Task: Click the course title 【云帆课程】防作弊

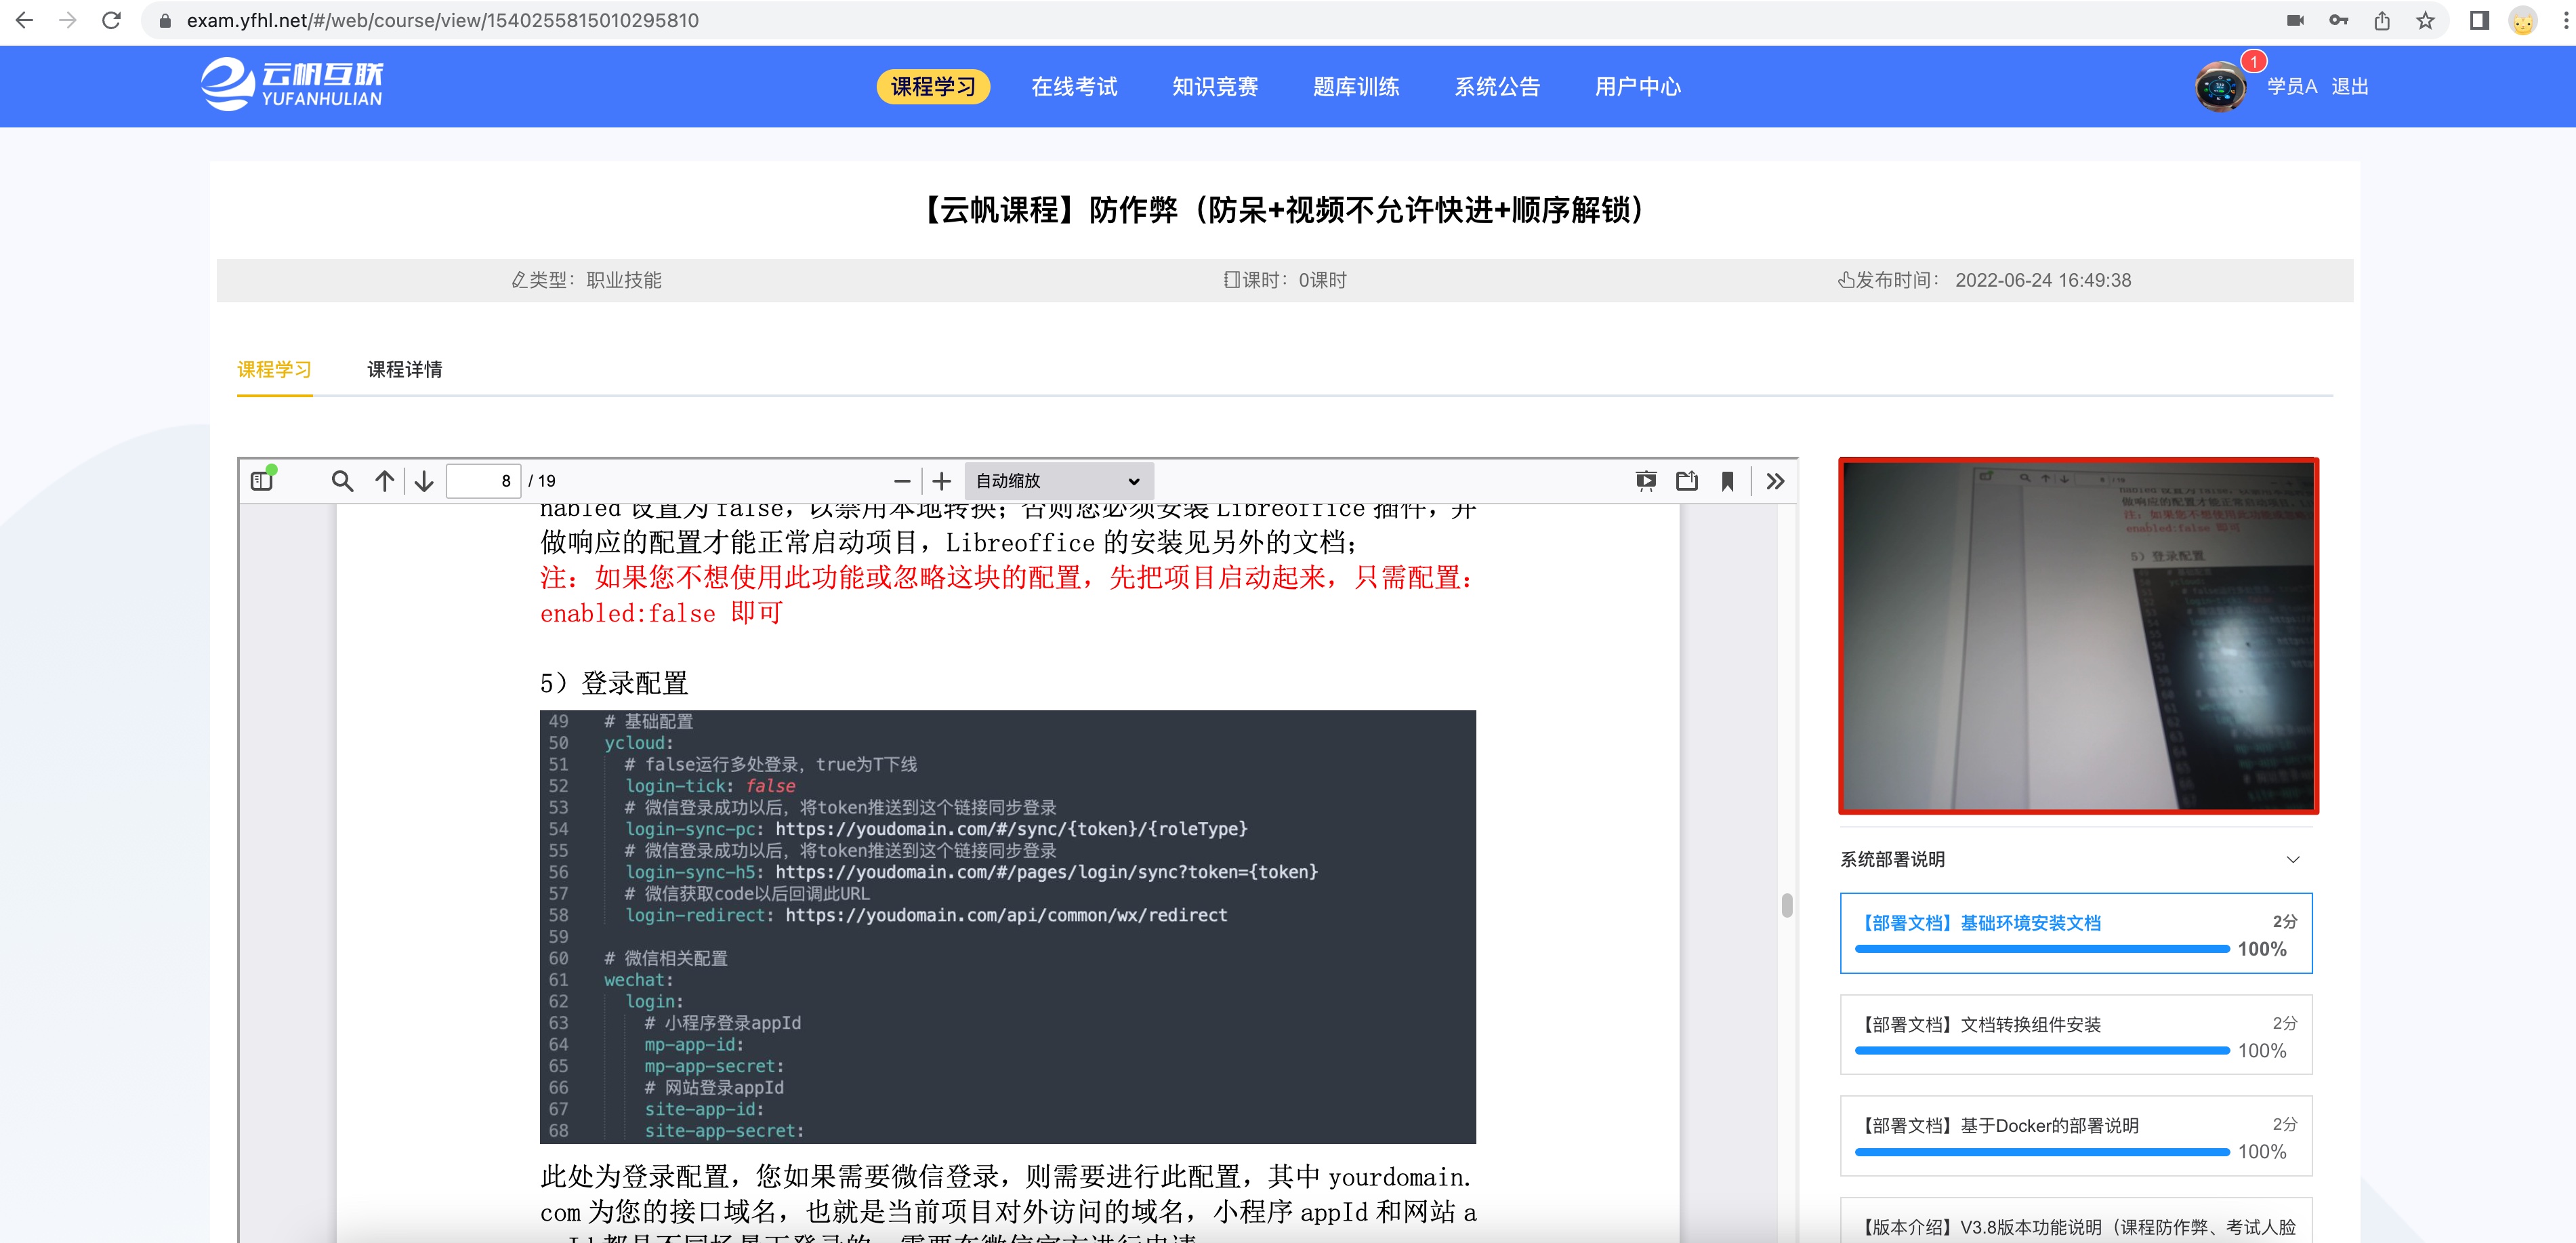Action: pos(1285,210)
